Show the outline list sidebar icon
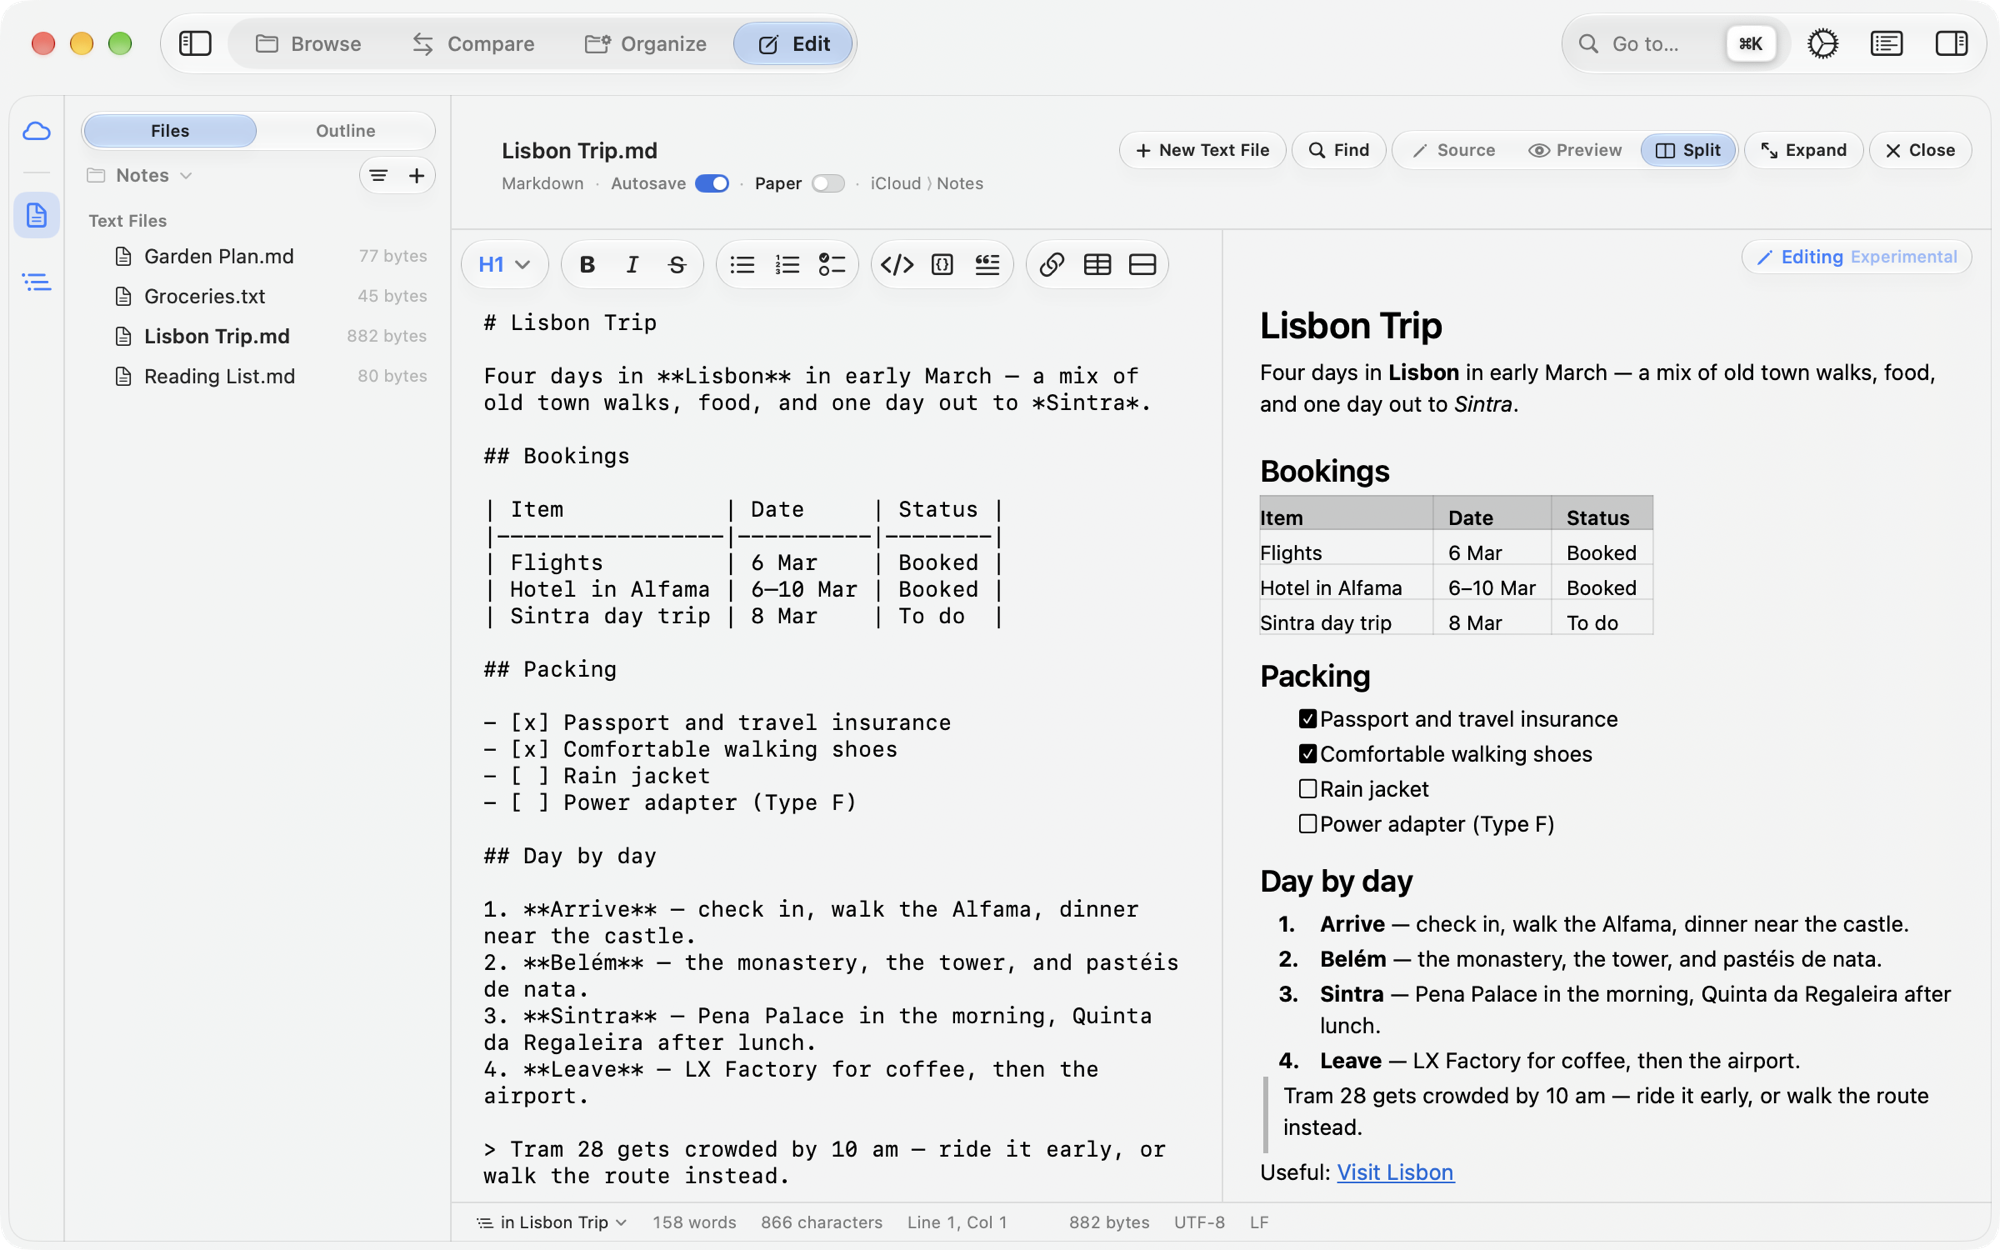 pos(37,283)
